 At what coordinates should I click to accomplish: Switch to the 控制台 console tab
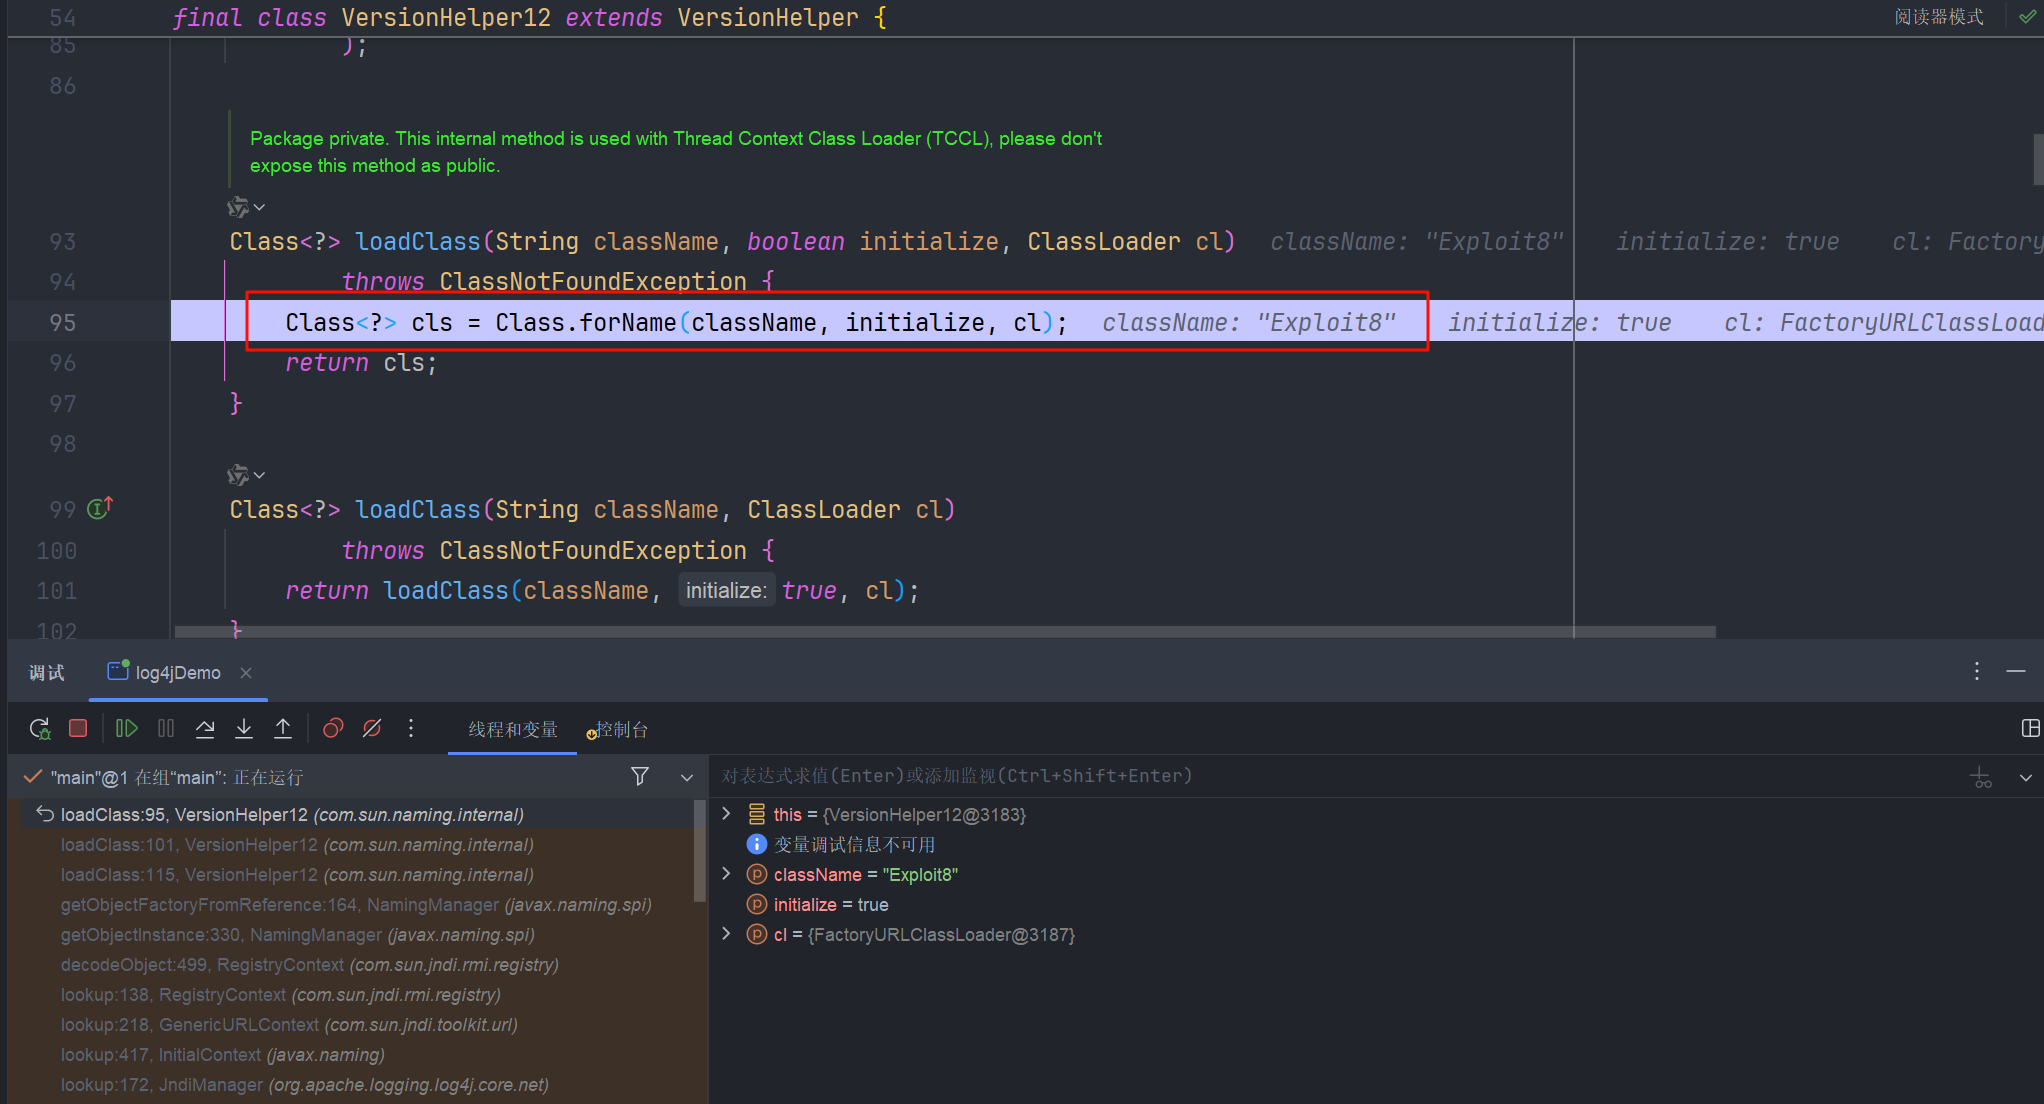point(618,729)
